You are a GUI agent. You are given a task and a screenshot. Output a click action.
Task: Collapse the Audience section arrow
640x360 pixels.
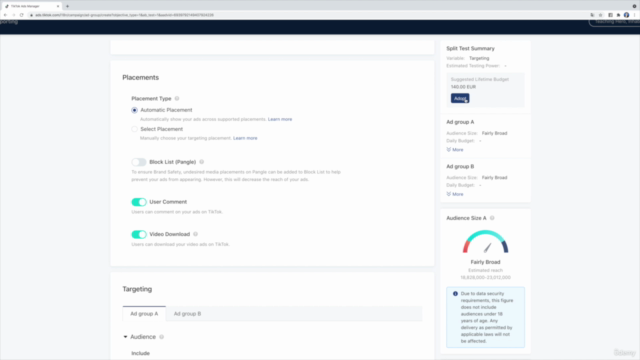pos(125,337)
